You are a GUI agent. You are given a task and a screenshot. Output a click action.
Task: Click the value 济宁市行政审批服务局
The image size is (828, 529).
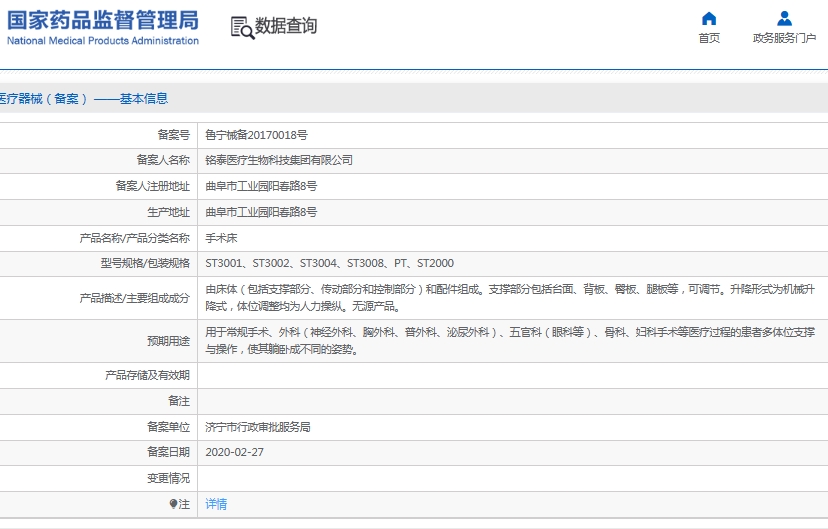coord(258,427)
